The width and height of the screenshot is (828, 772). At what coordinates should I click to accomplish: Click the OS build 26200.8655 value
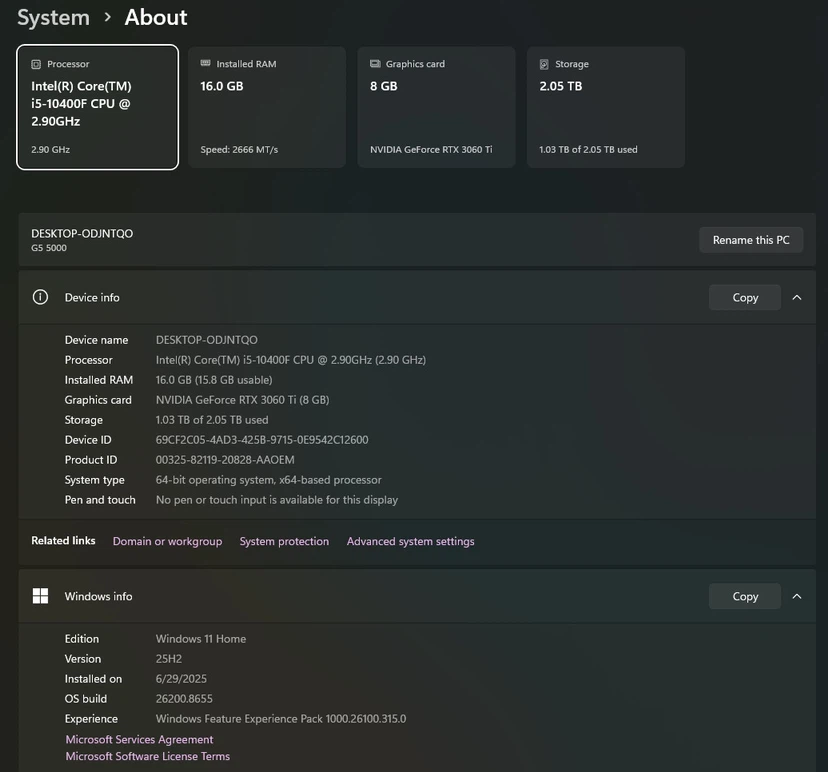184,699
